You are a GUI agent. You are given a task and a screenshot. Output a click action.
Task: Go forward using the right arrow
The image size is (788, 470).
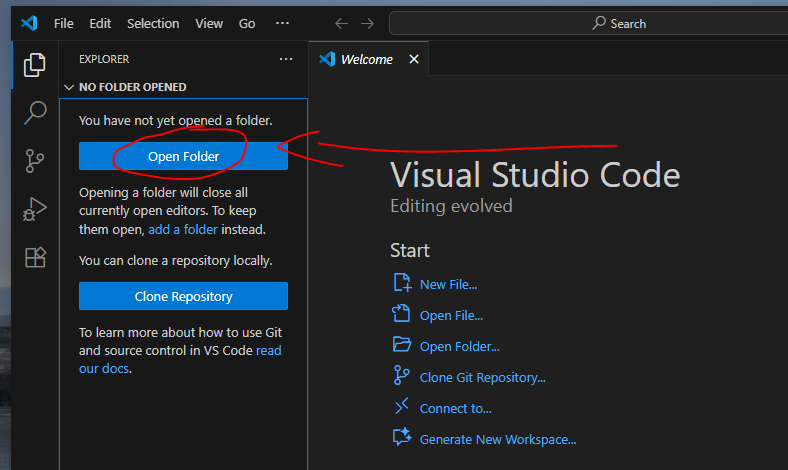coord(370,23)
